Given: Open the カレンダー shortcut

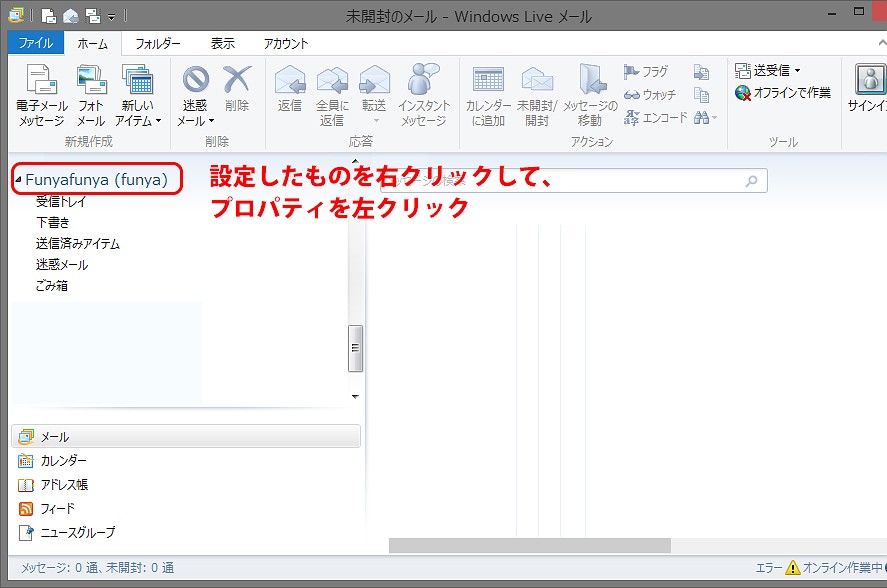Looking at the screenshot, I should tap(52, 461).
